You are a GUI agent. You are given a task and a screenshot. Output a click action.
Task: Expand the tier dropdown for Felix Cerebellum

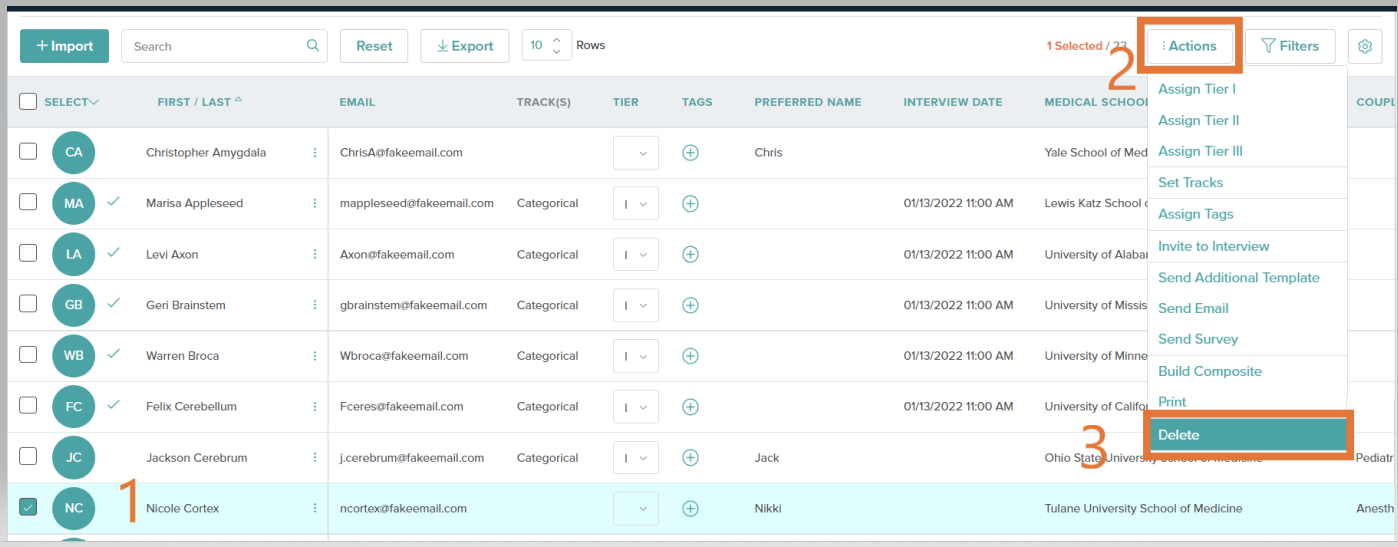(636, 406)
